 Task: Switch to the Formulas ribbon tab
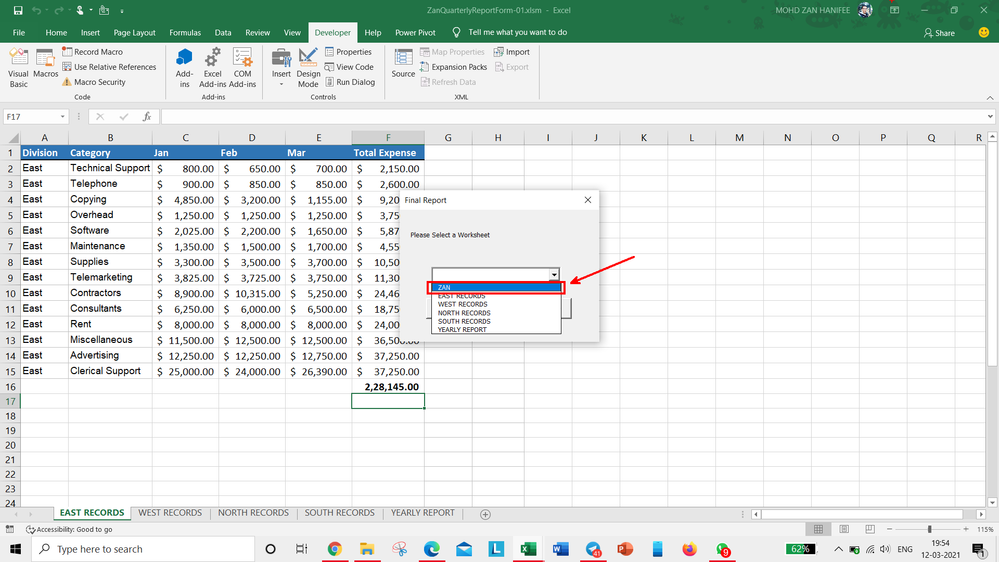click(185, 32)
